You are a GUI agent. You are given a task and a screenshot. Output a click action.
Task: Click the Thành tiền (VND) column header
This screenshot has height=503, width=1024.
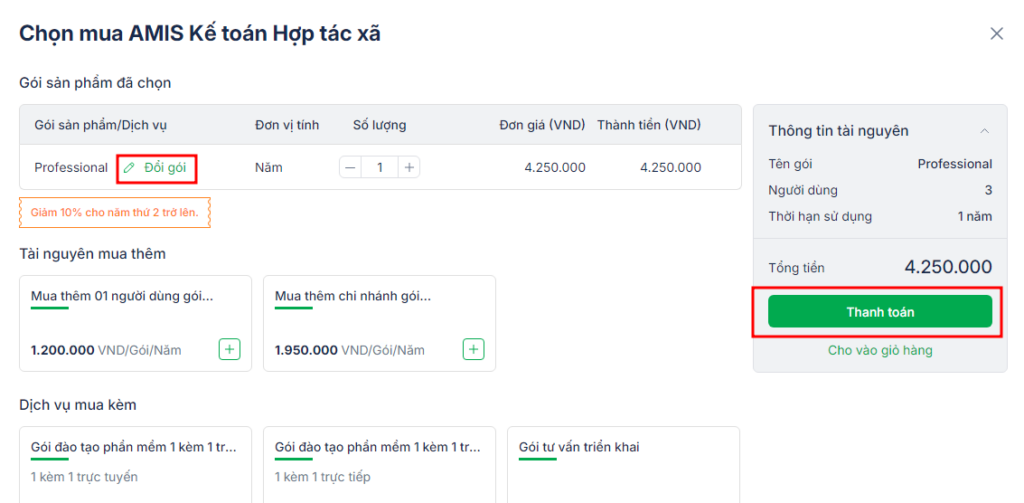click(648, 125)
